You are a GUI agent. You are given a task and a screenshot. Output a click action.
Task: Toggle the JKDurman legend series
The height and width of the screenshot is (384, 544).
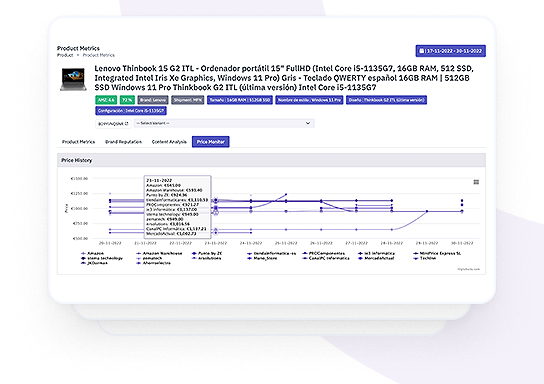click(x=94, y=263)
